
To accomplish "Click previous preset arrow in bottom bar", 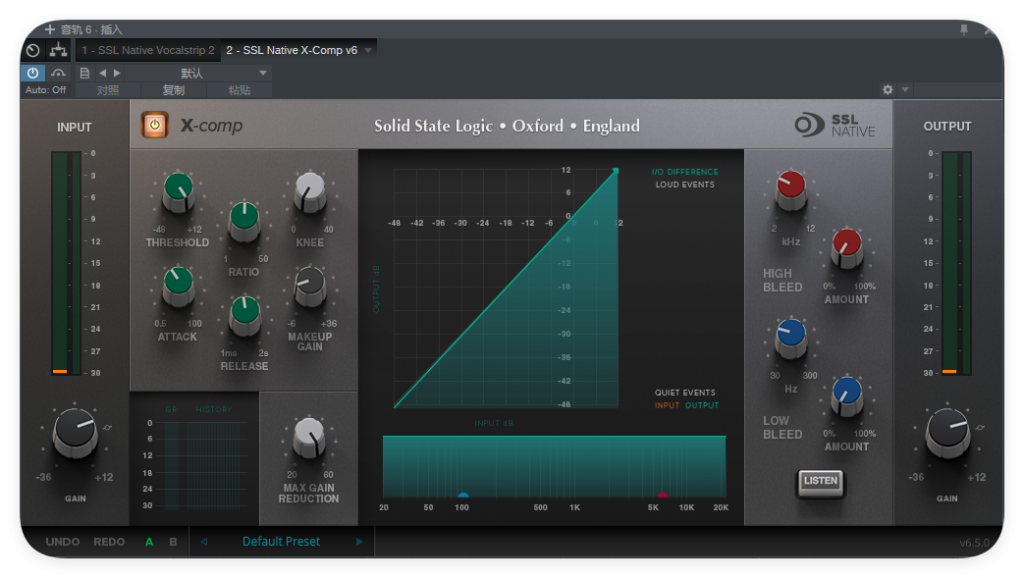I will tap(204, 541).
